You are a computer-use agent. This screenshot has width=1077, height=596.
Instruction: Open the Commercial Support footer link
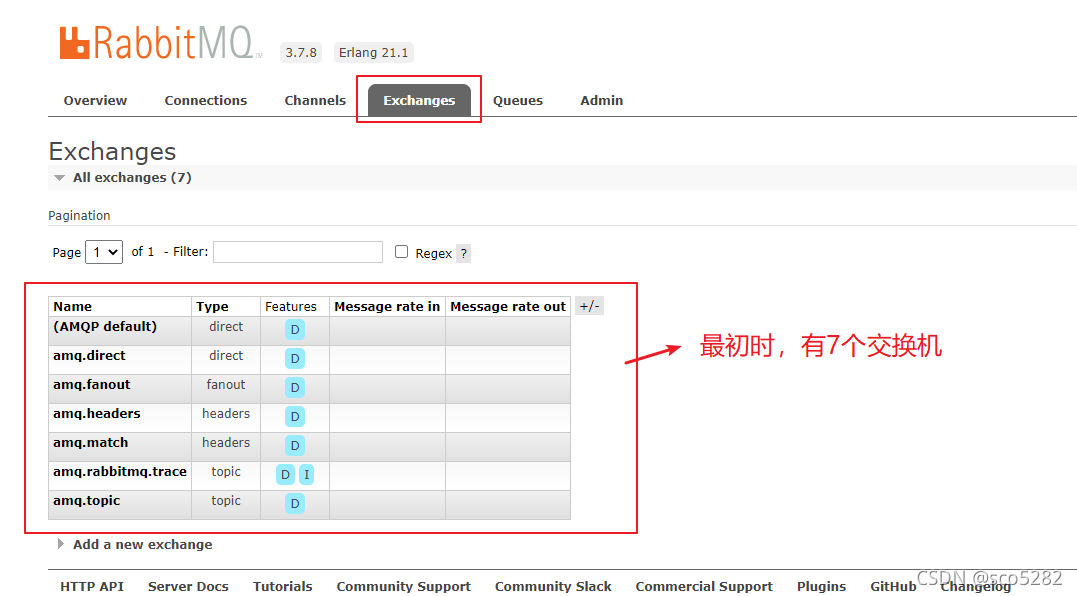[x=704, y=586]
